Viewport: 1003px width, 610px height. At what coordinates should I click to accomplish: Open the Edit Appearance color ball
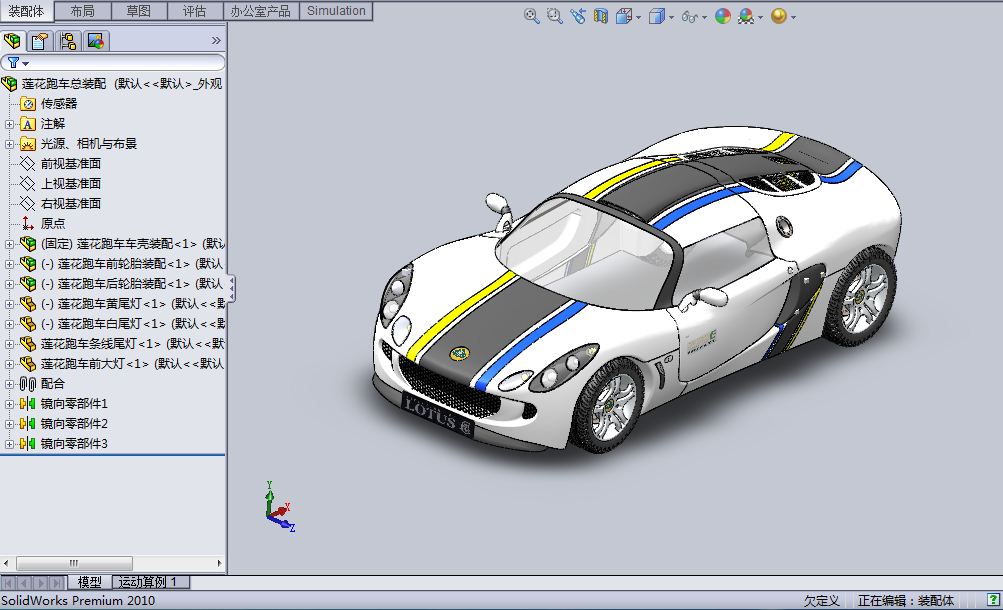723,17
